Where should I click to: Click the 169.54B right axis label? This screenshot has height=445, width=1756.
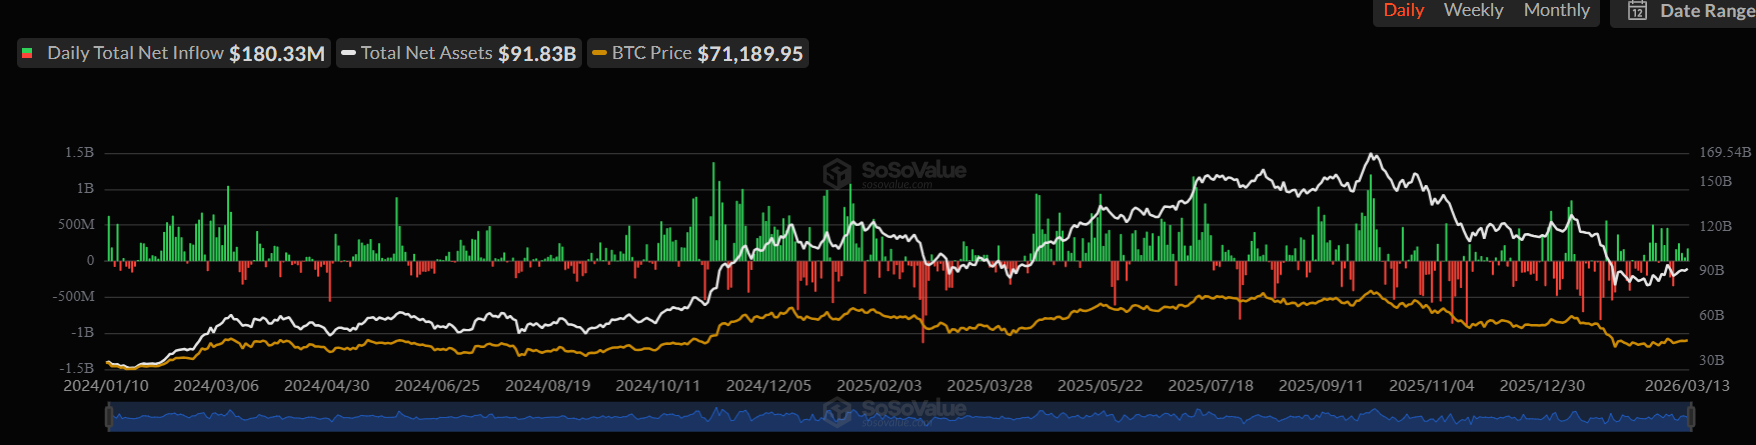pyautogui.click(x=1725, y=153)
